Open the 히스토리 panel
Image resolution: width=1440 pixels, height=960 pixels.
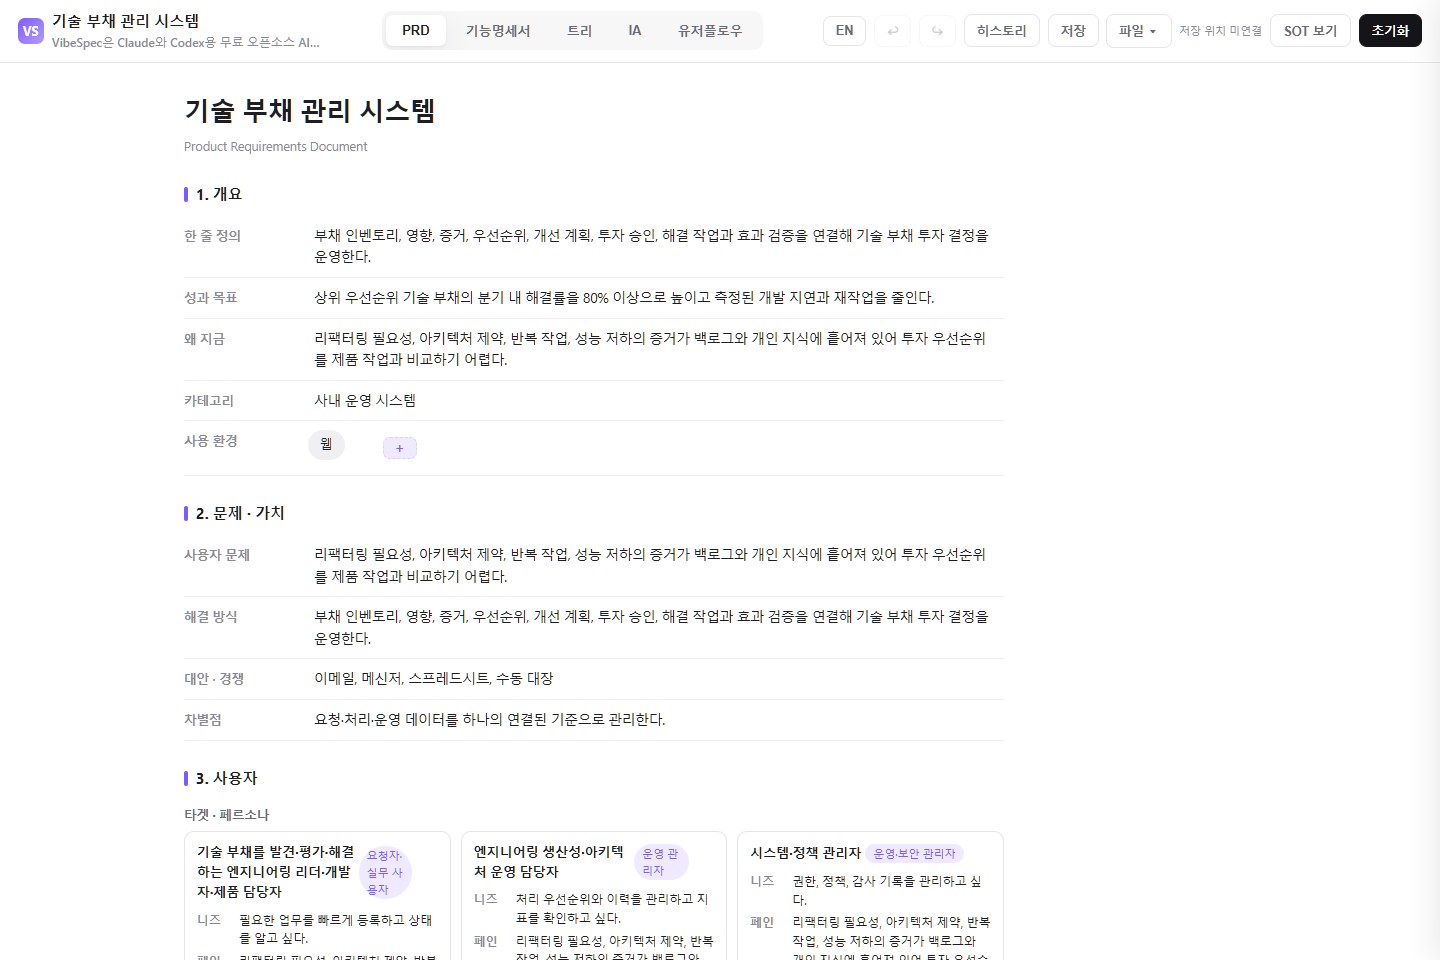[x=1002, y=31]
